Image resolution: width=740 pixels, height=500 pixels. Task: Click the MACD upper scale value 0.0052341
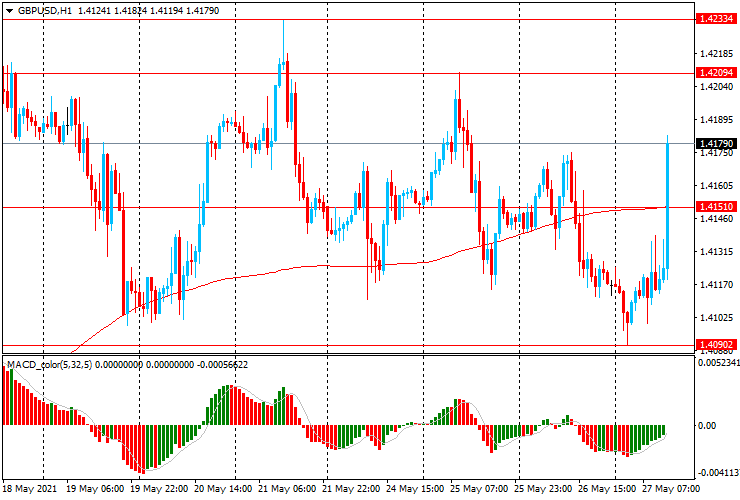718,363
